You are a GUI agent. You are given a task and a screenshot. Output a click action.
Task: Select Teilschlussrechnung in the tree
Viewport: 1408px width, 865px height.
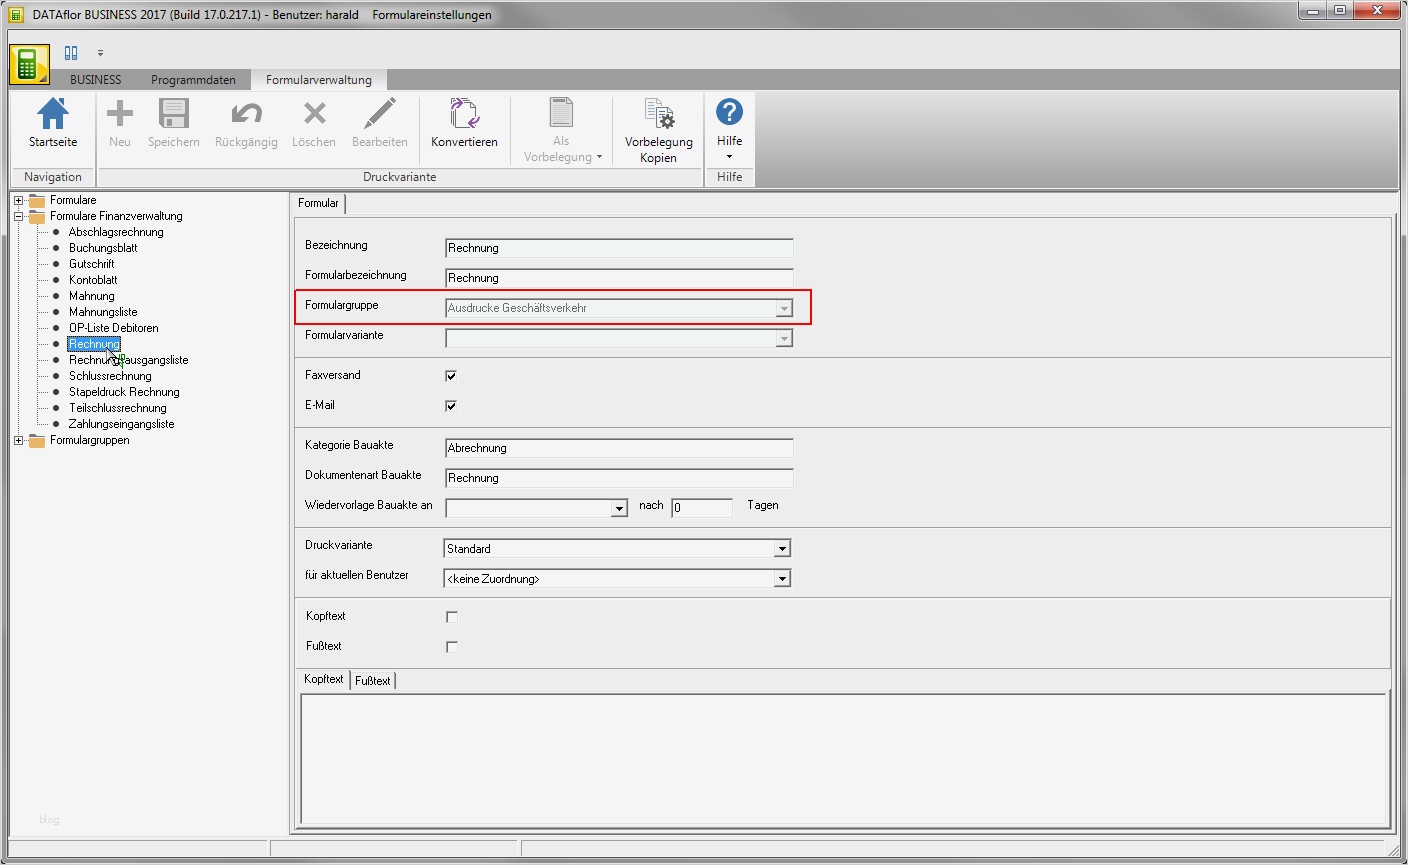pos(118,408)
